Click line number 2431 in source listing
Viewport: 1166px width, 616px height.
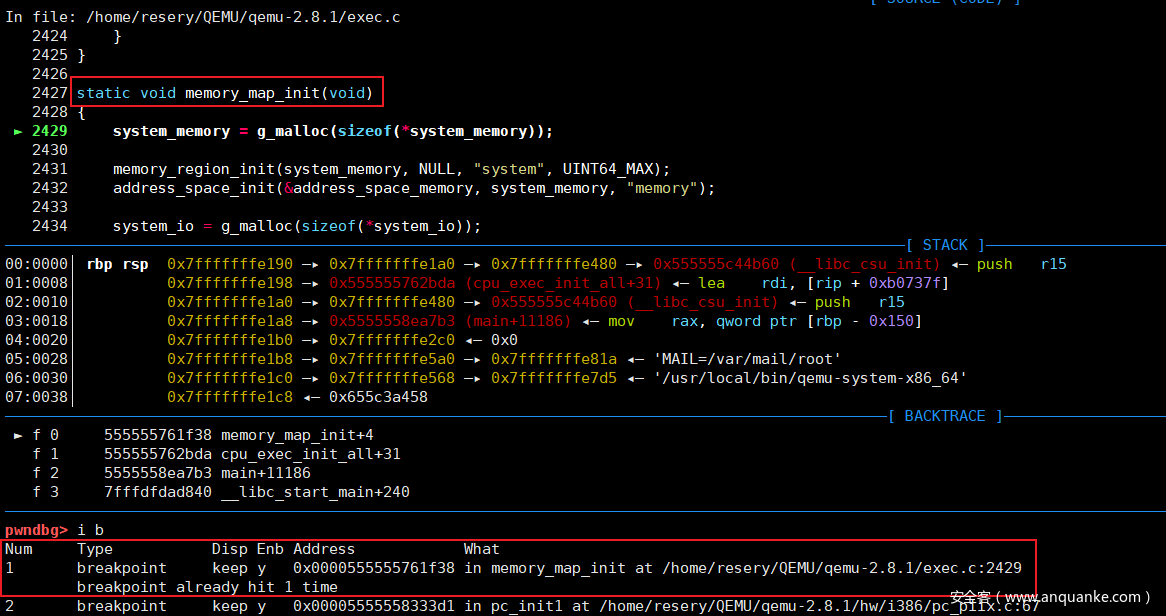[x=49, y=169]
